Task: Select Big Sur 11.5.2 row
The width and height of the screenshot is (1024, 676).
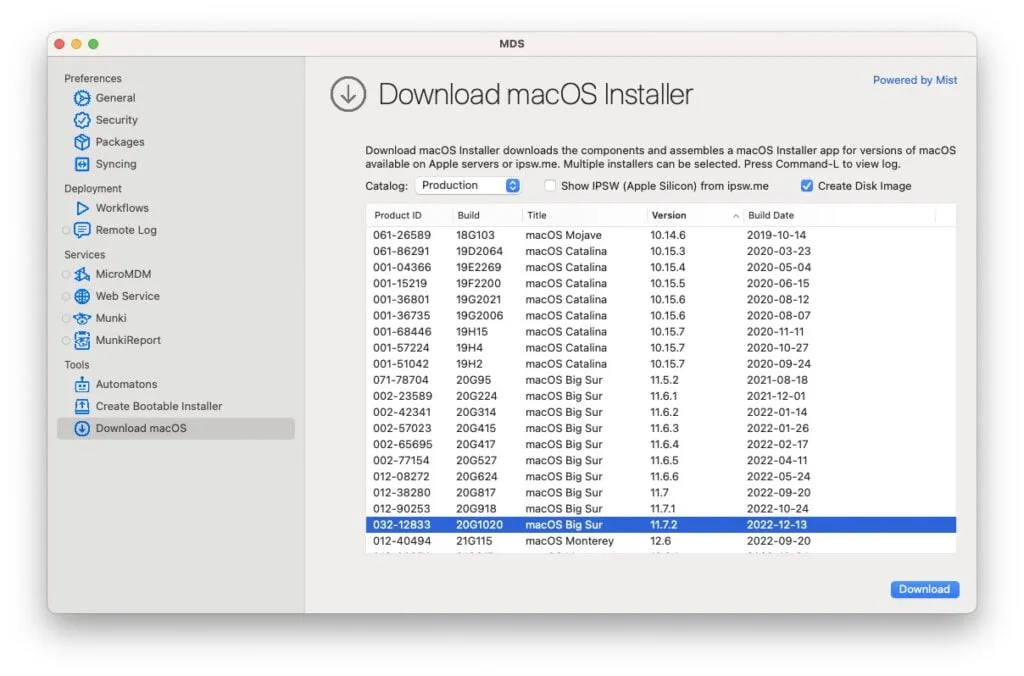Action: [661, 380]
